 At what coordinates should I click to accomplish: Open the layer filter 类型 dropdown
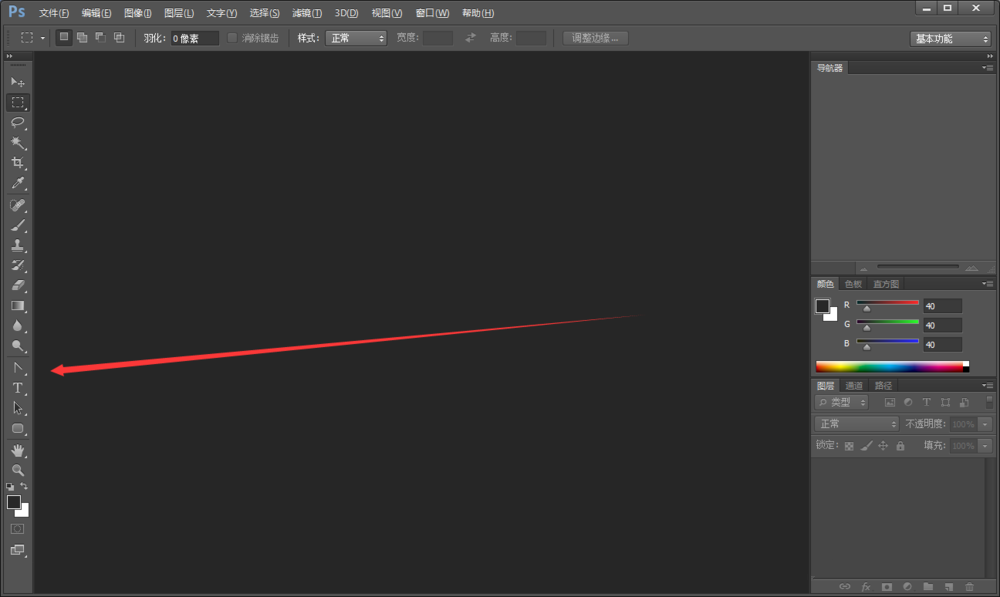pyautogui.click(x=841, y=402)
